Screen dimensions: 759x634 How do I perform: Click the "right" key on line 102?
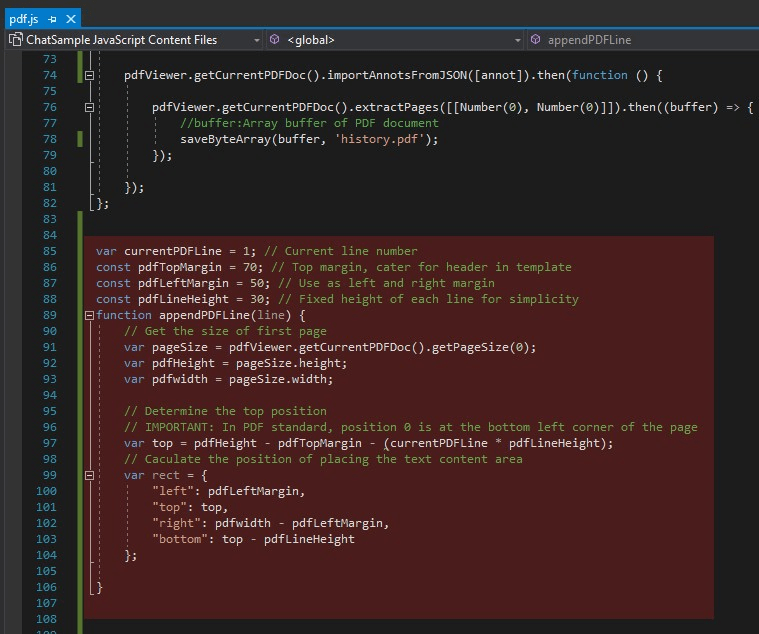[x=176, y=523]
